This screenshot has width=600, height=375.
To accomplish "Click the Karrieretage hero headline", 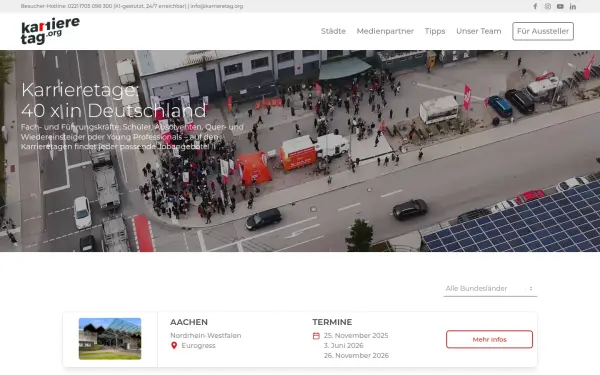I will pos(114,100).
